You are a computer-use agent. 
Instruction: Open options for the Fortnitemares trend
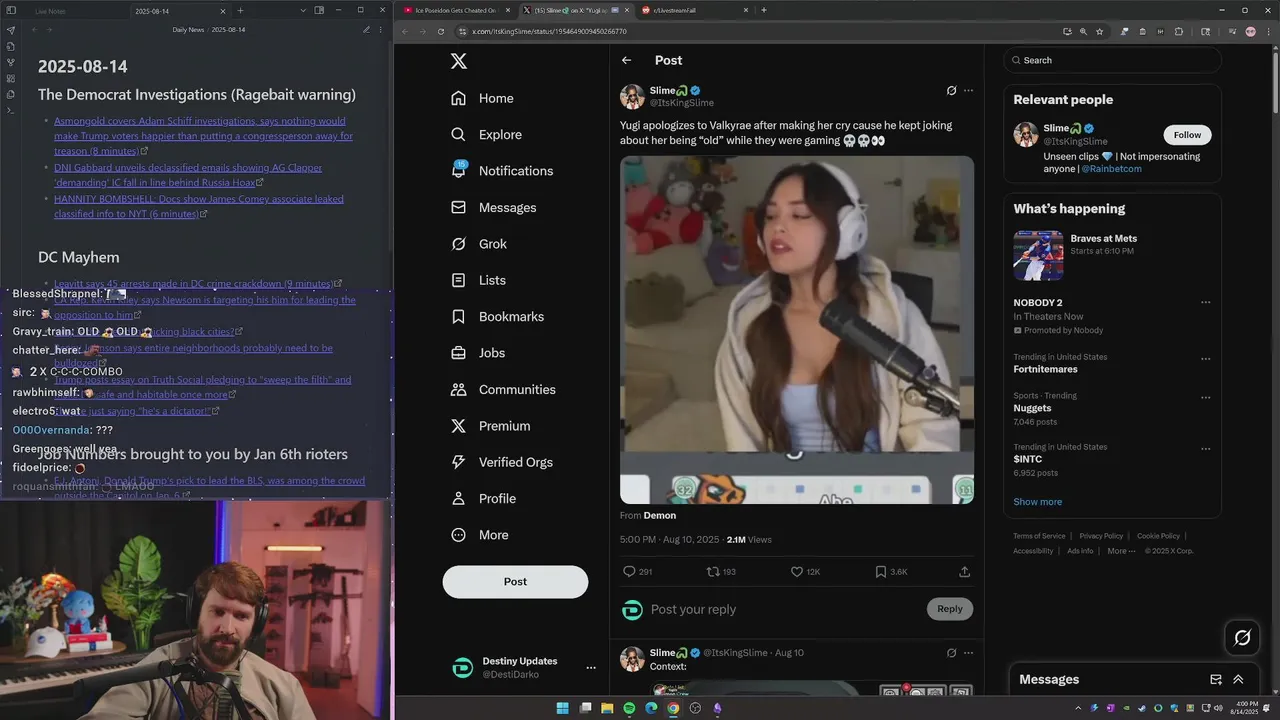(x=1205, y=358)
